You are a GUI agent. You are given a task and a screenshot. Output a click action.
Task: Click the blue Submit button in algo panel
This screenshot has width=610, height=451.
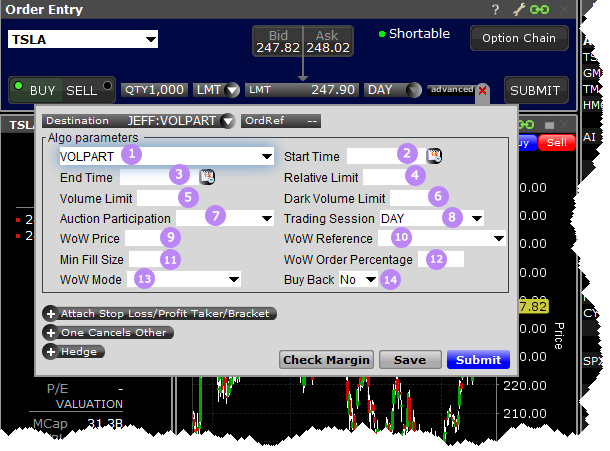point(478,360)
